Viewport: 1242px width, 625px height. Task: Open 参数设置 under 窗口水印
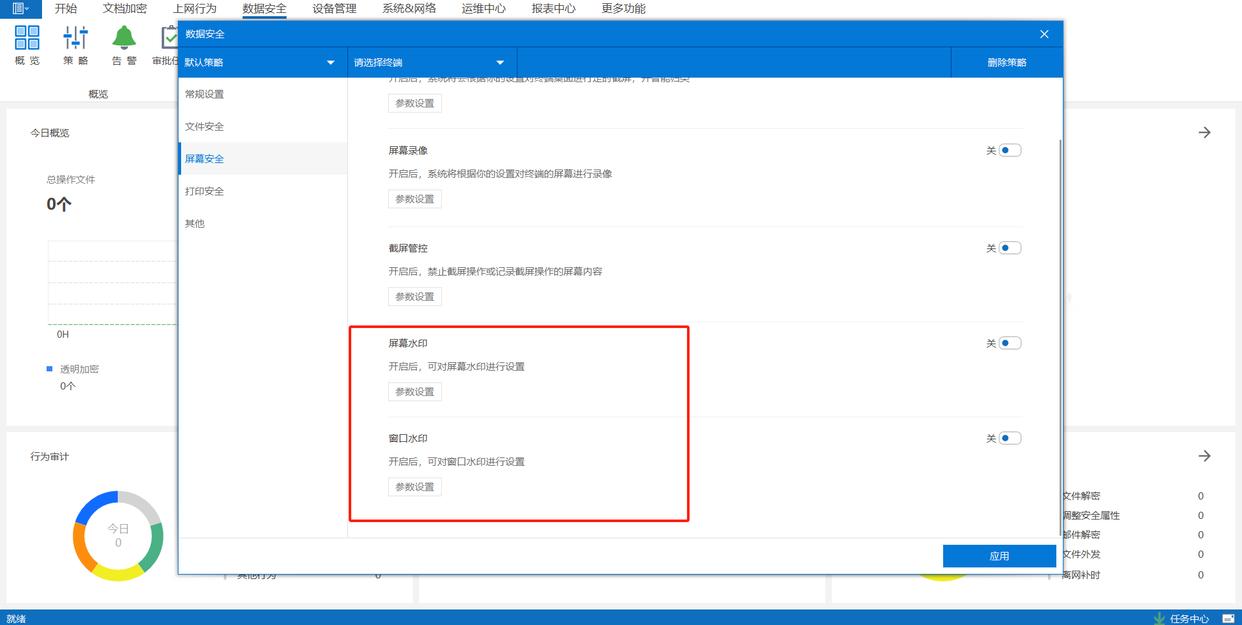click(415, 487)
